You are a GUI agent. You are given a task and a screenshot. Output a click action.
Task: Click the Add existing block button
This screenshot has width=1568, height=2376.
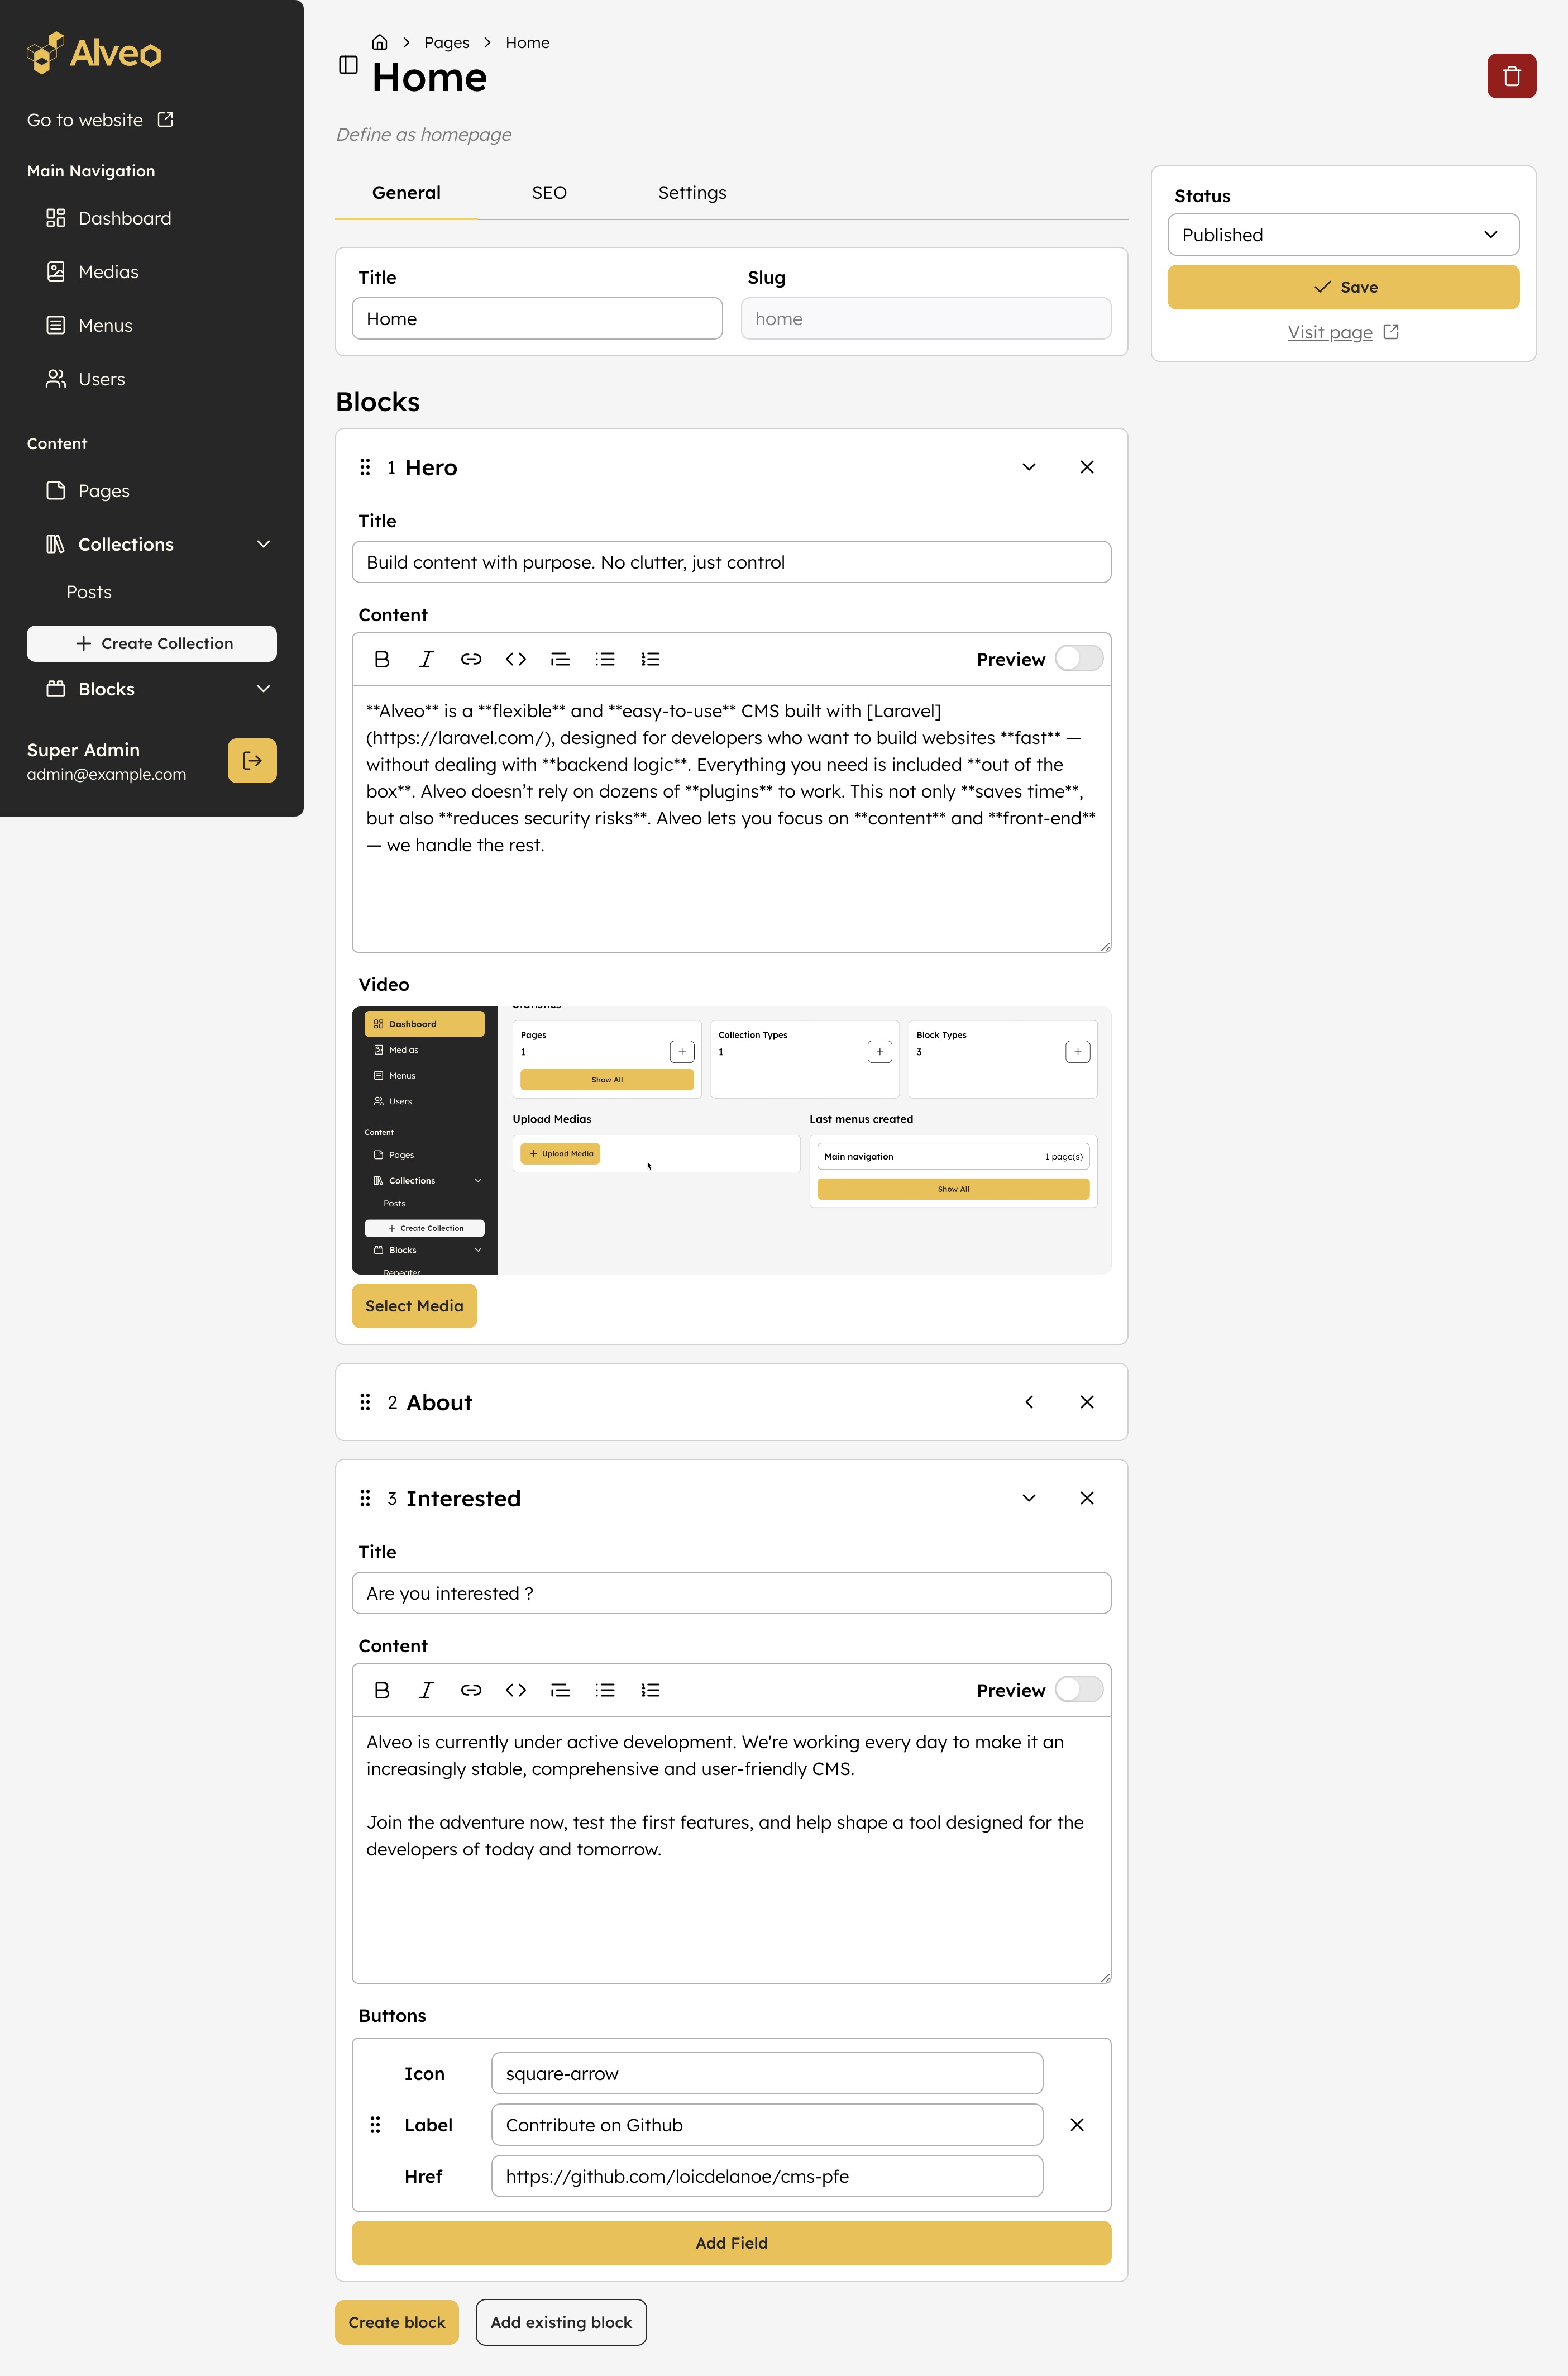click(561, 2322)
